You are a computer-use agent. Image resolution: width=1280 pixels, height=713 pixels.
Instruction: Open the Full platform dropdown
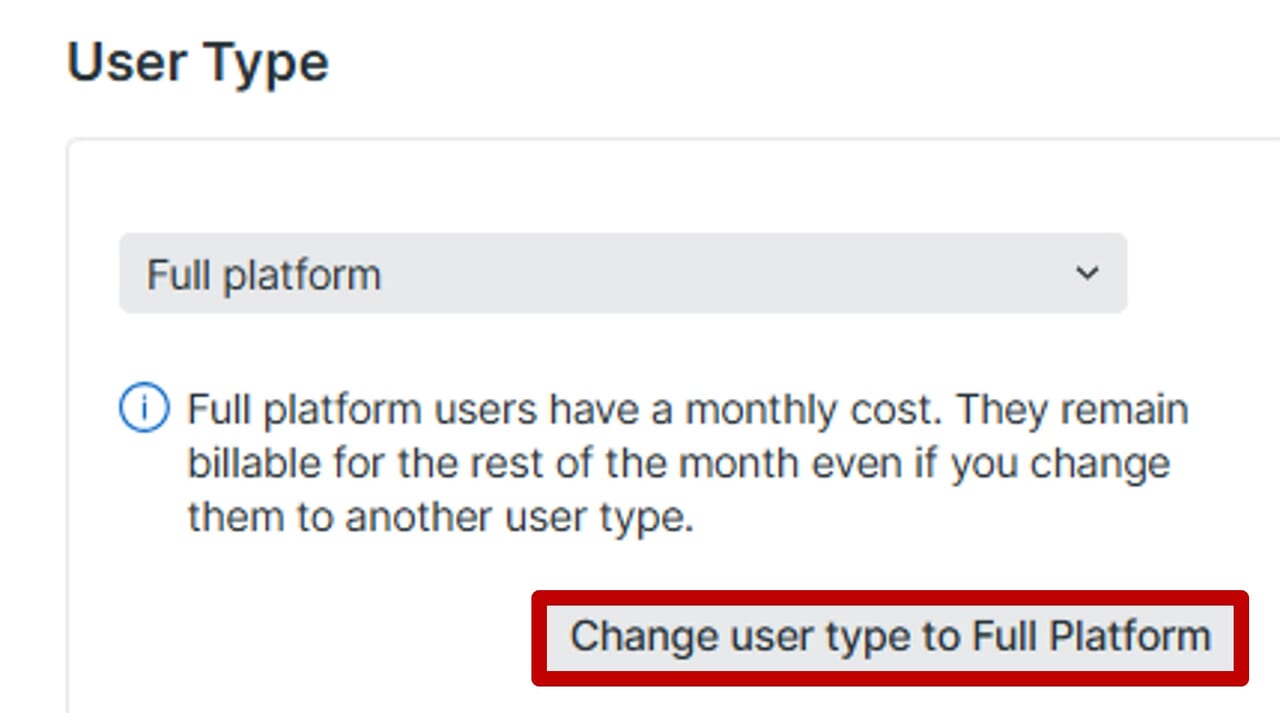click(622, 273)
